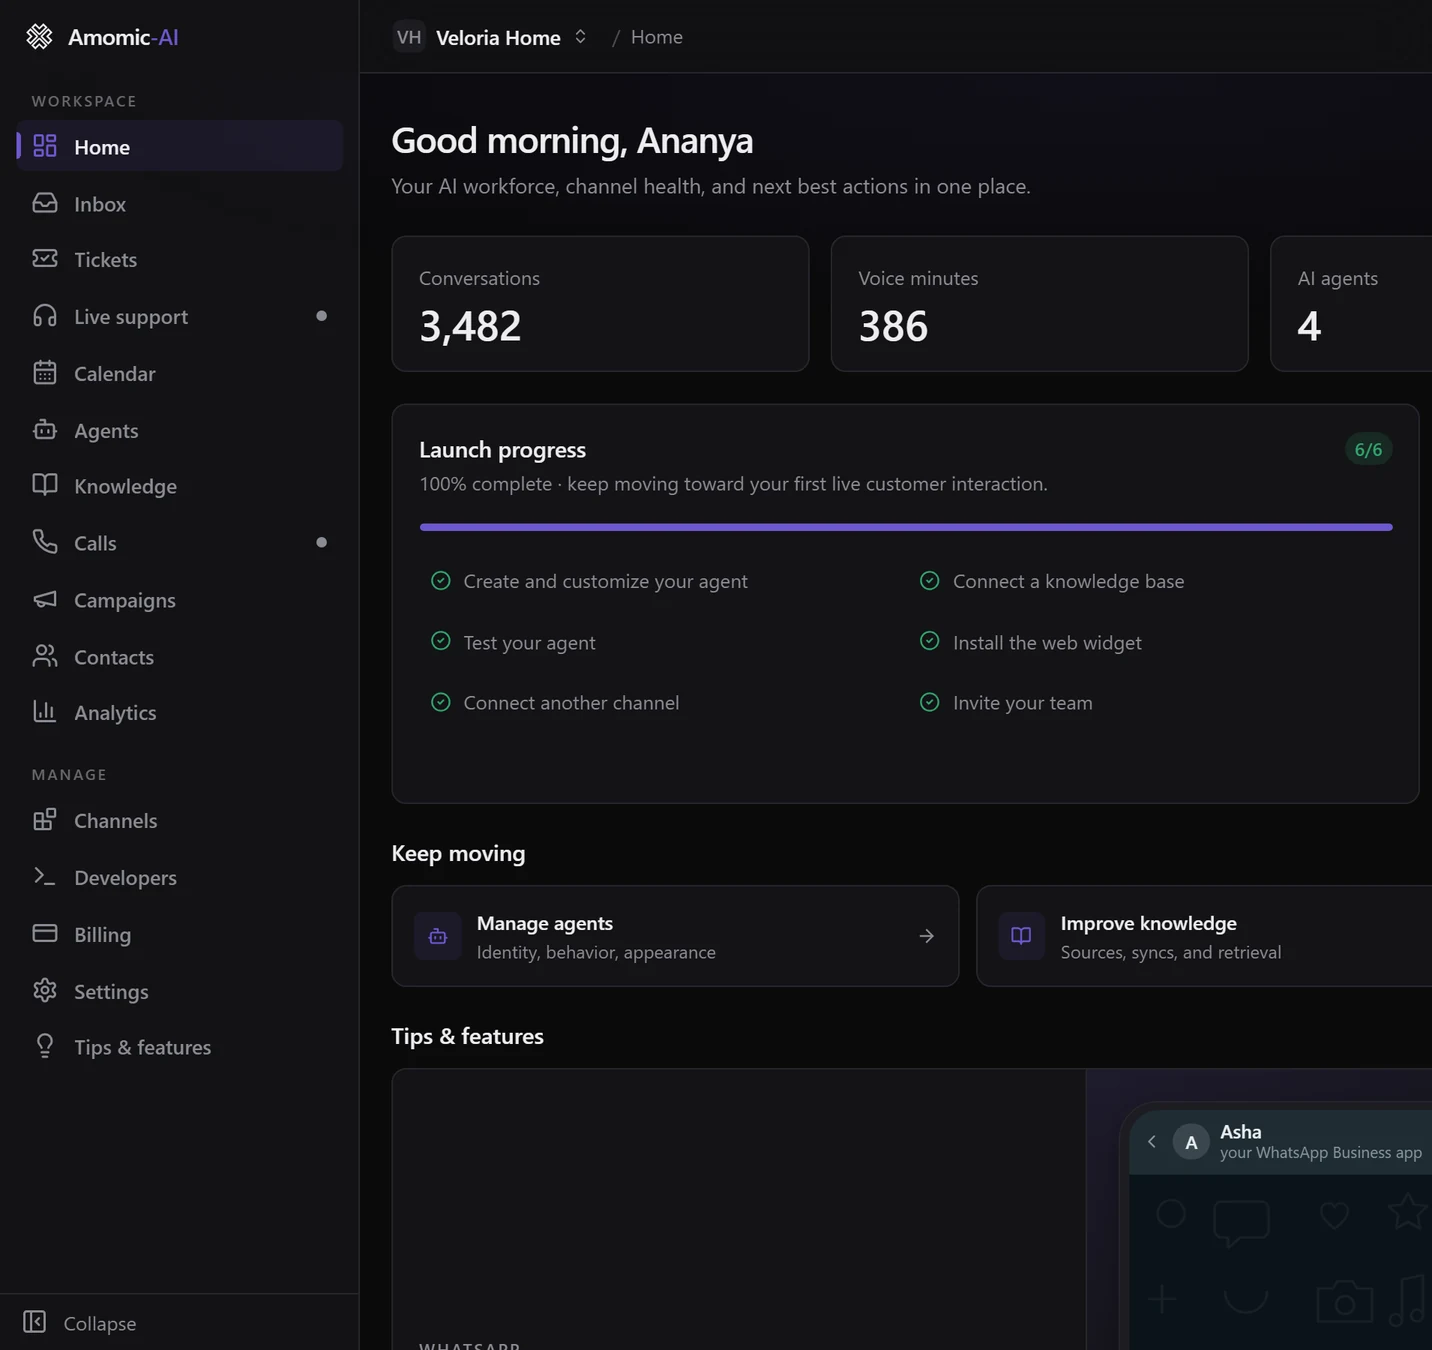Open Home in the sidebar

[x=180, y=146]
